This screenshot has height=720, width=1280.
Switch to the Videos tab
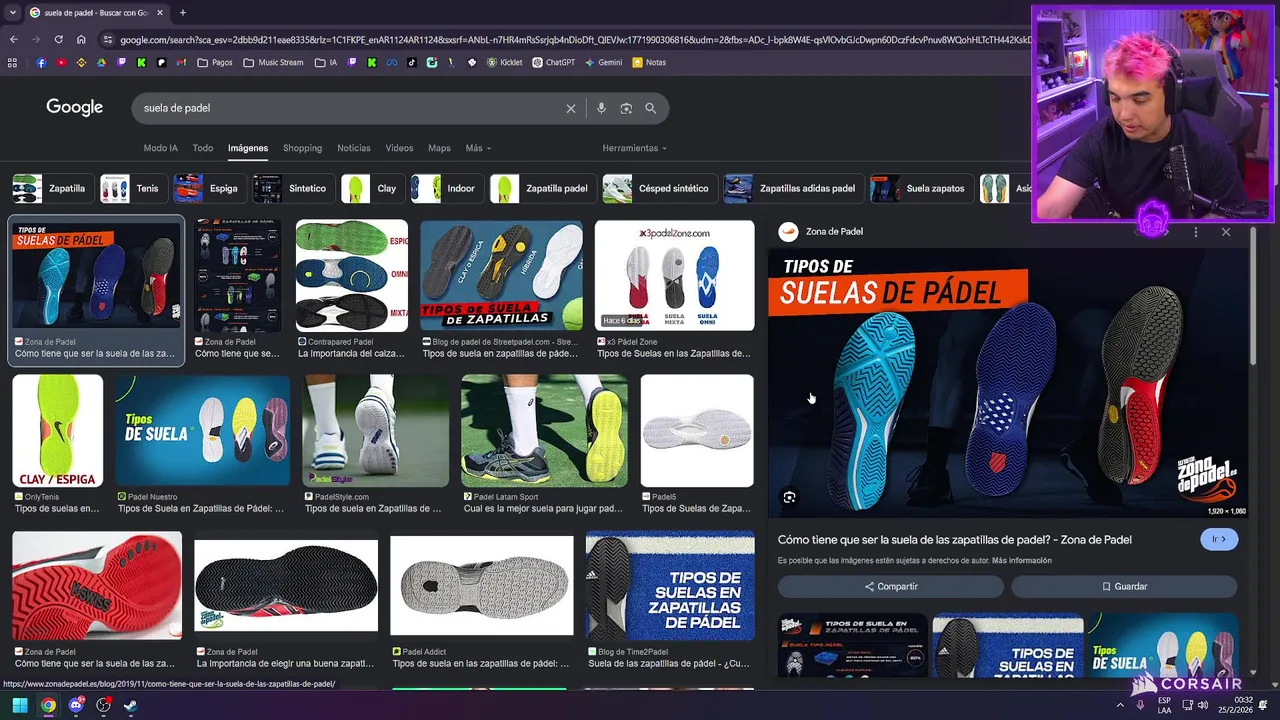[399, 148]
